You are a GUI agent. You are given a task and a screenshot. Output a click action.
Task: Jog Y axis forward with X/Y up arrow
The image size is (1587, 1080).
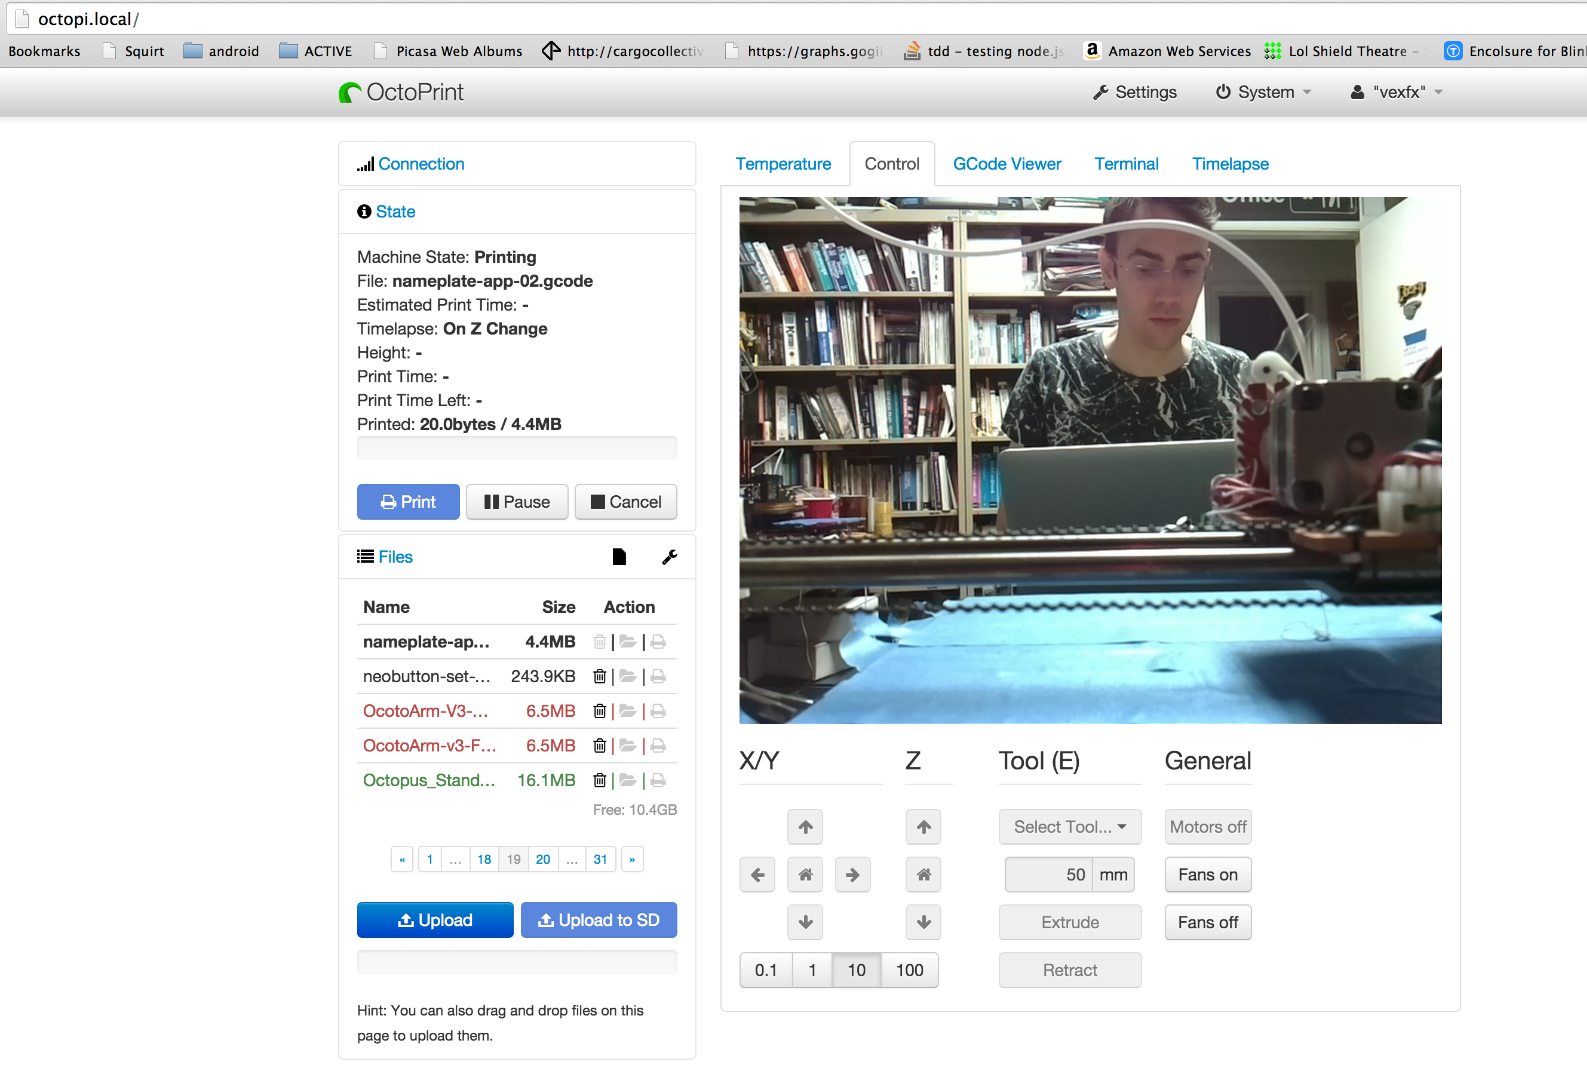coord(805,827)
